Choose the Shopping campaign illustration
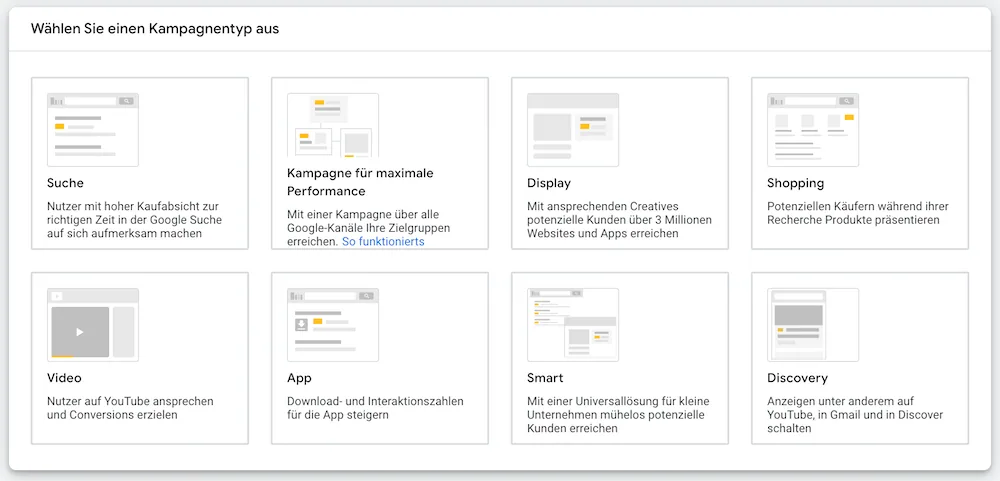This screenshot has width=1000, height=481. click(x=813, y=130)
